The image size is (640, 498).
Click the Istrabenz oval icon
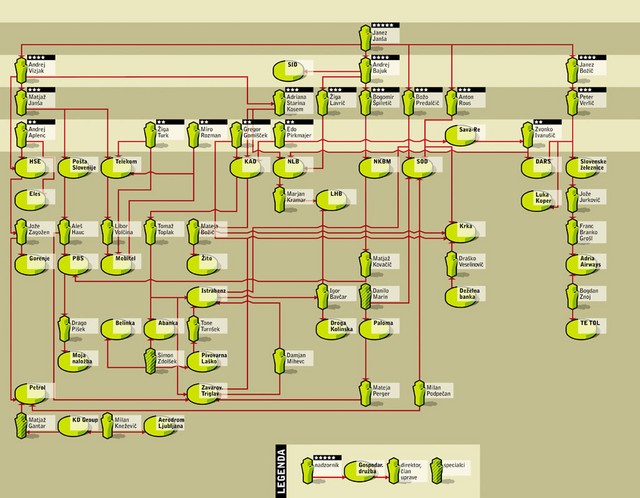[x=203, y=297]
